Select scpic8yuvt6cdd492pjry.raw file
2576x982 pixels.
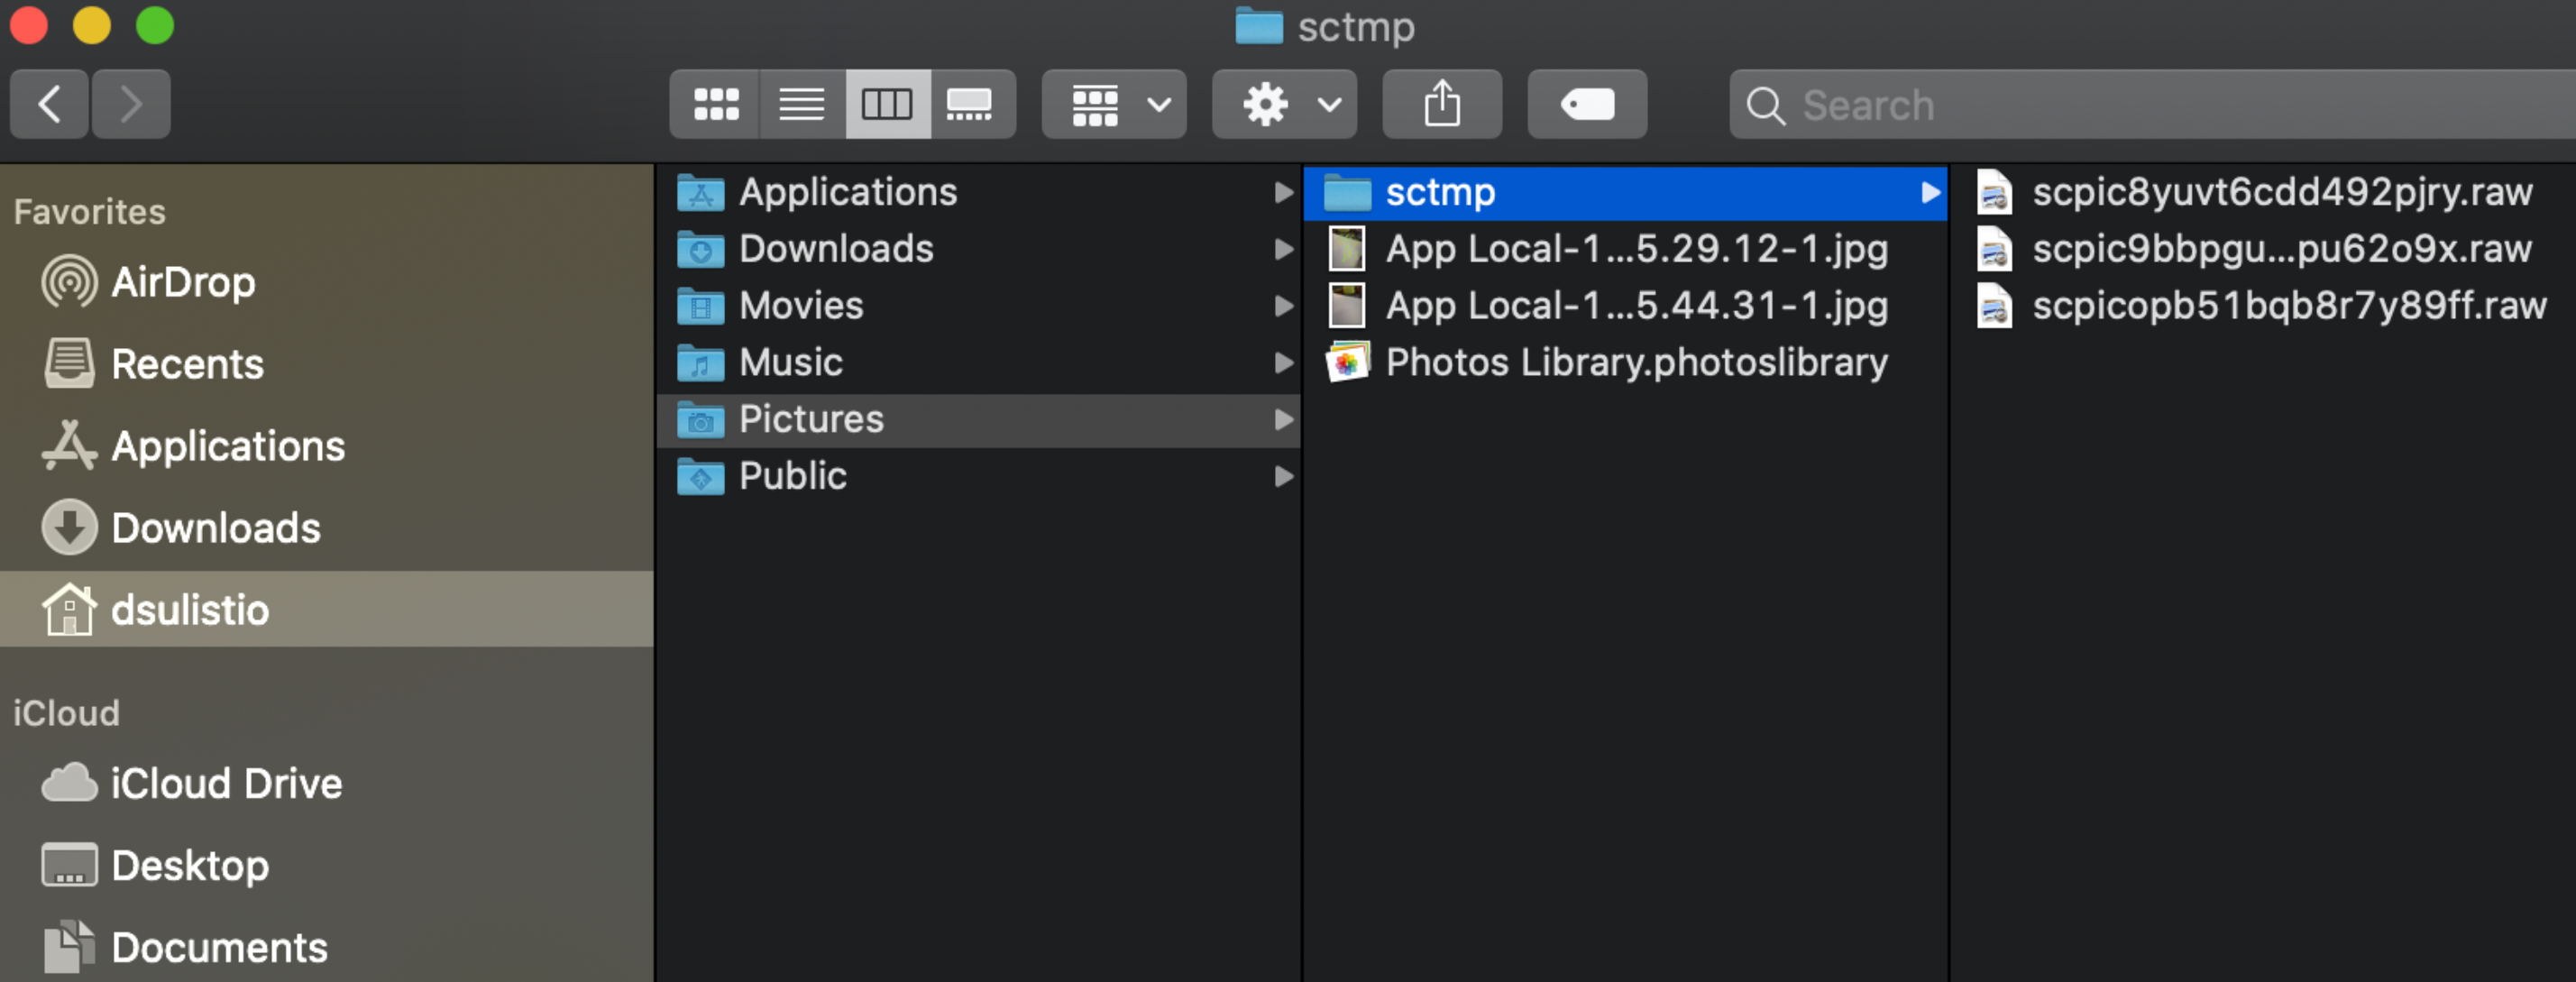click(2262, 192)
